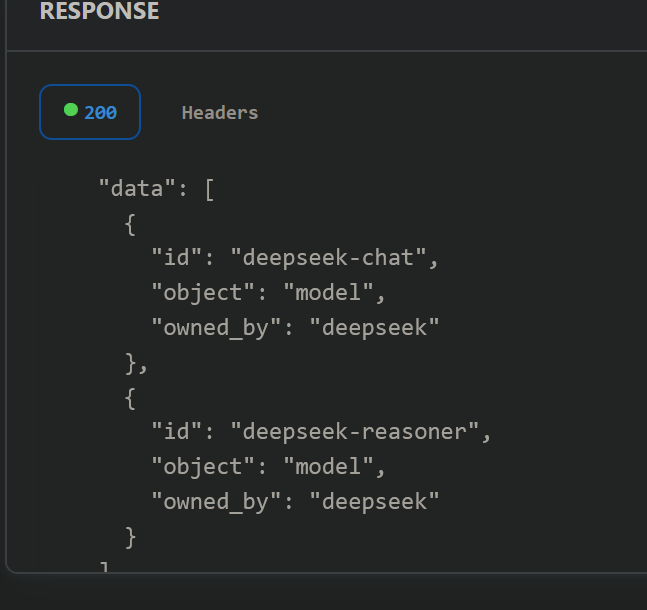Click the "owned_by" line under deepseek-chat
This screenshot has width=647, height=610.
click(295, 328)
